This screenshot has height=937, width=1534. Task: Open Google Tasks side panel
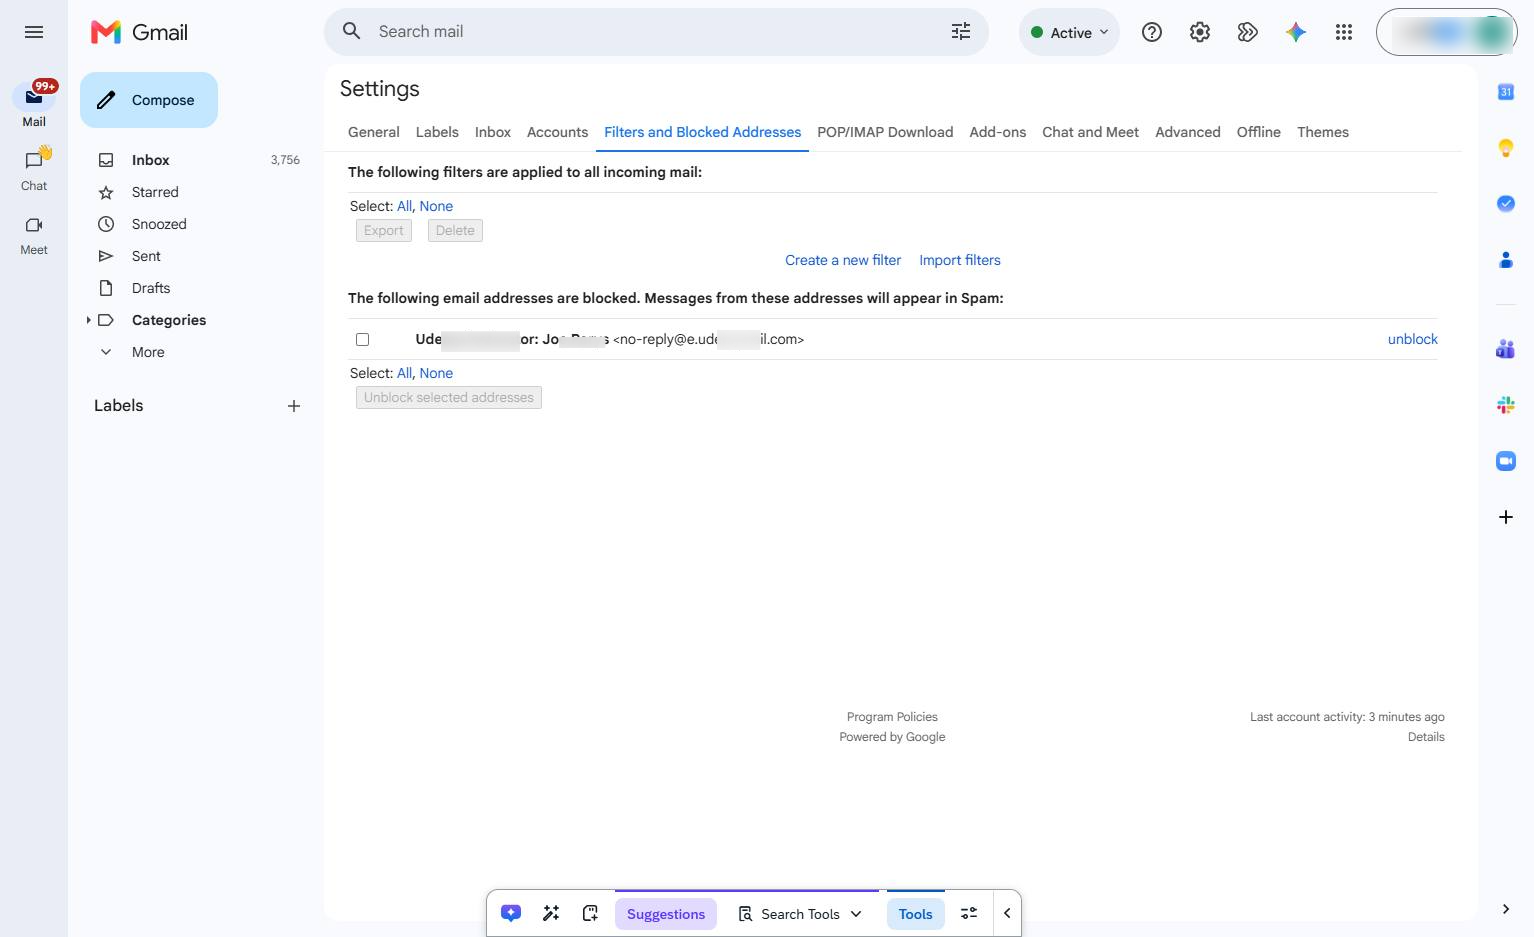pyautogui.click(x=1506, y=204)
